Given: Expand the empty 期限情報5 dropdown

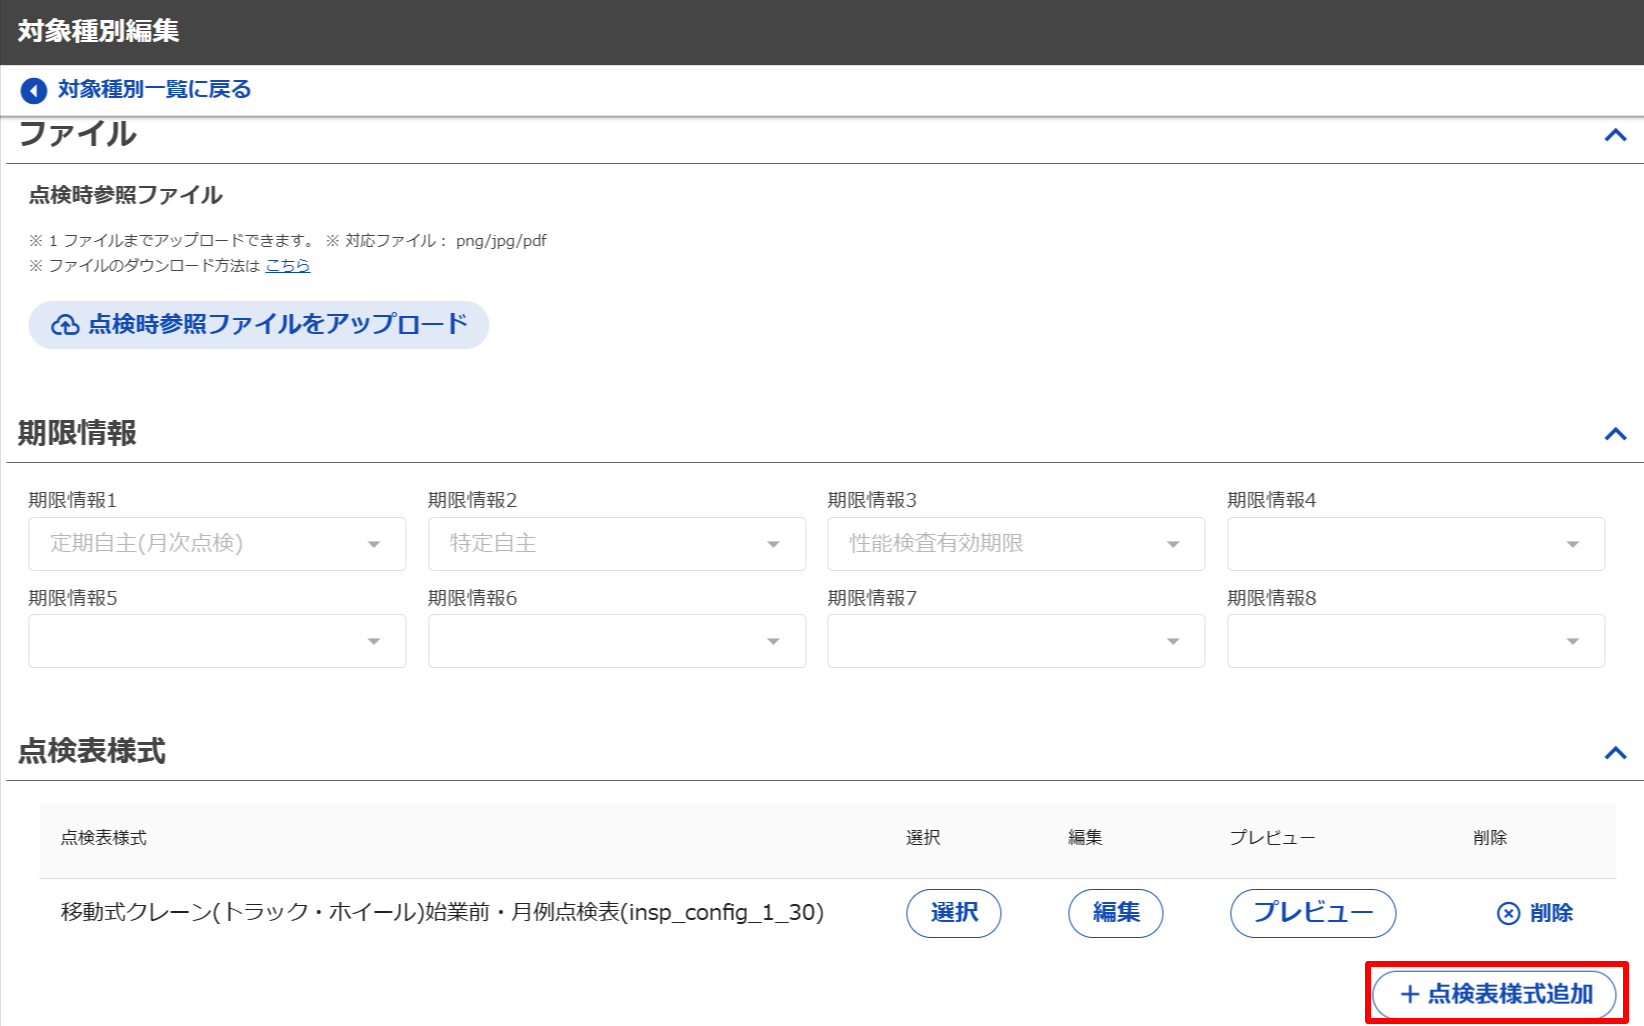Looking at the screenshot, I should point(217,641).
